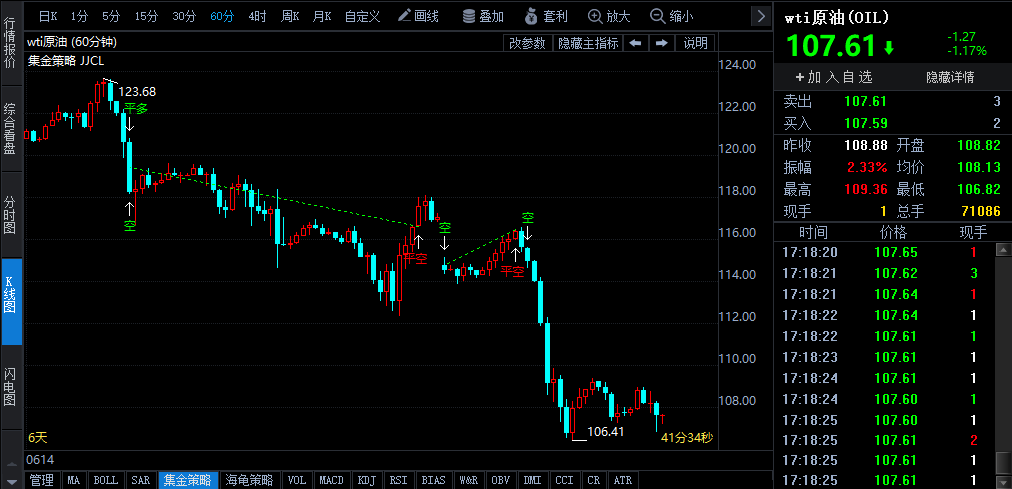Click the 买入 price 107.59
Viewport: 1012px width, 489px height.
pos(865,123)
